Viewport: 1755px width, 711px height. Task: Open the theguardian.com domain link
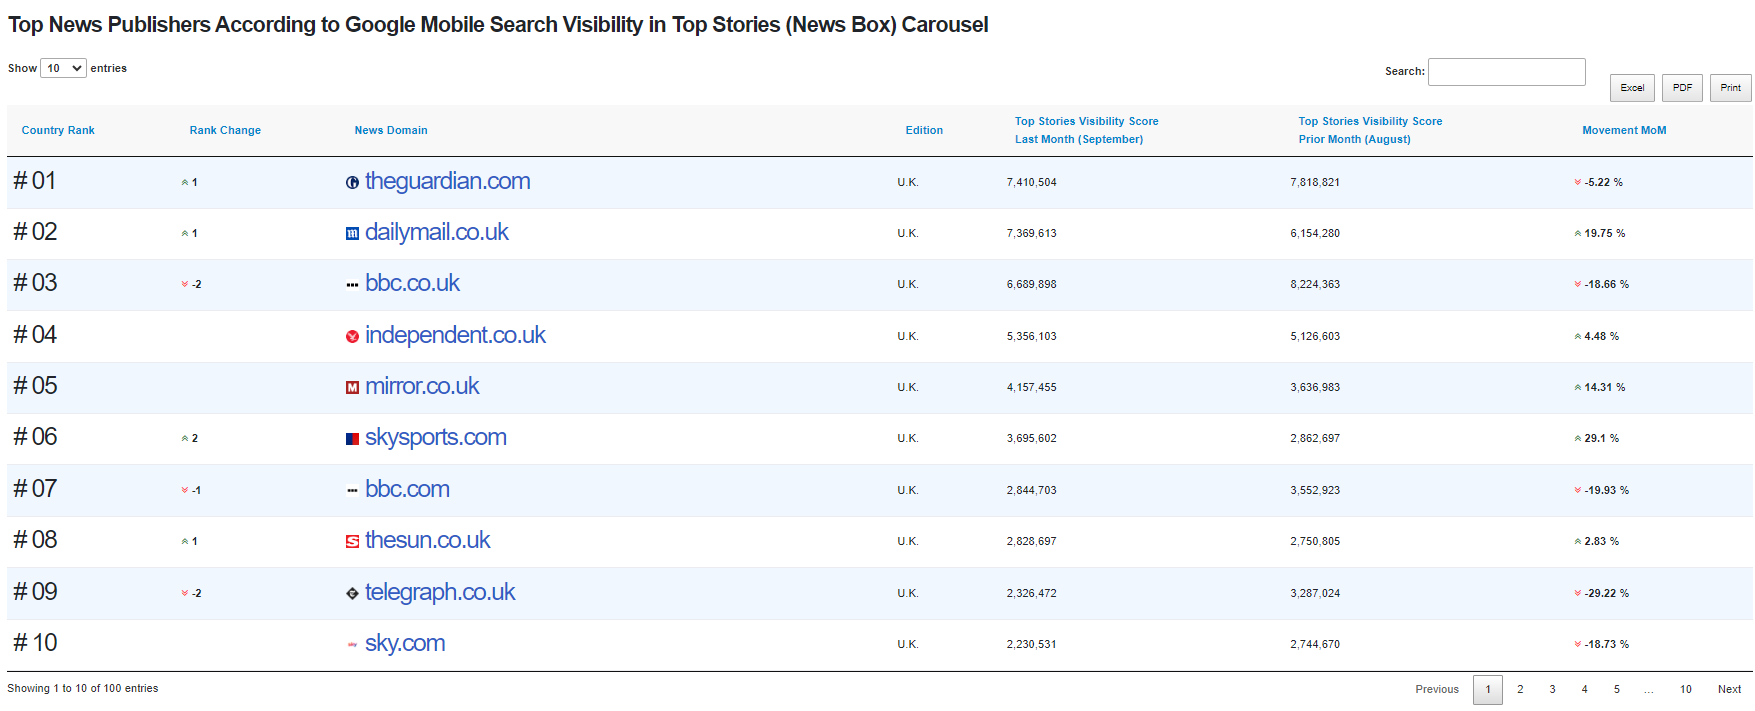(447, 181)
